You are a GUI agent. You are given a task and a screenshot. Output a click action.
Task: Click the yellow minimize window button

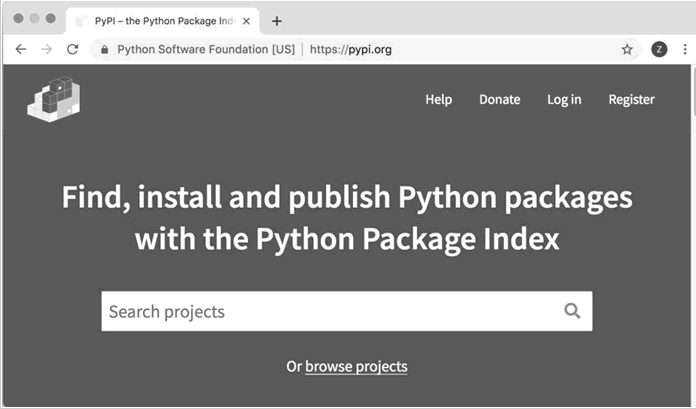[x=35, y=18]
